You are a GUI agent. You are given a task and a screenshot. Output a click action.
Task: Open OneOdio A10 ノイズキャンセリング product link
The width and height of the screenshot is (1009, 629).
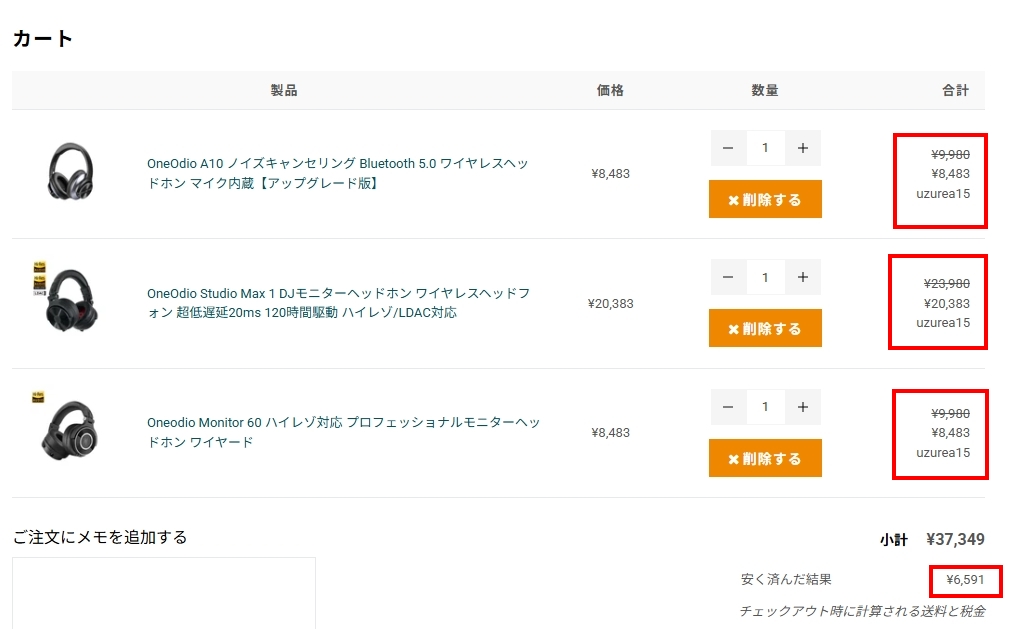tap(338, 173)
